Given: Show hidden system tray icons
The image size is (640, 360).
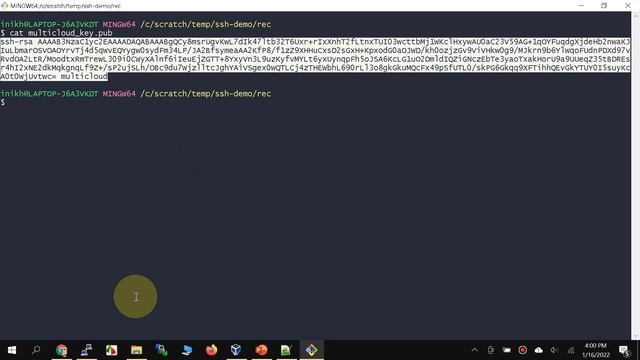Looking at the screenshot, I should point(474,350).
